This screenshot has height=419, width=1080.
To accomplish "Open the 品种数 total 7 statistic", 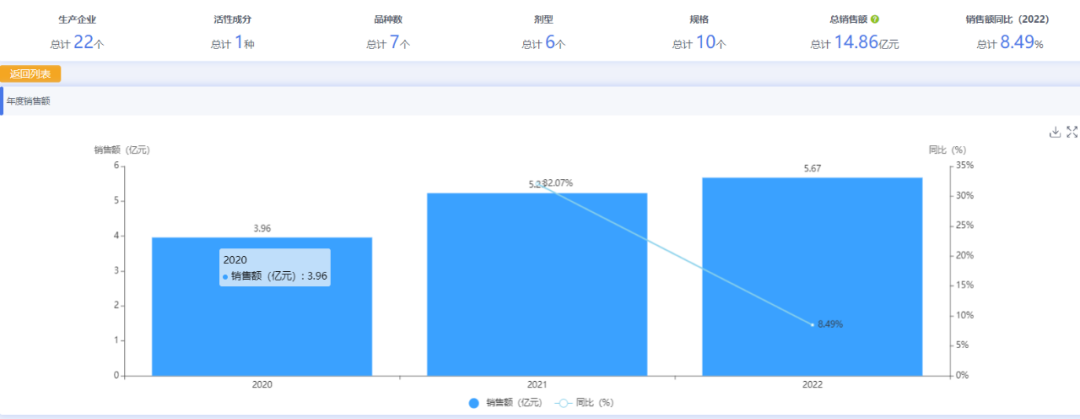I will 388,42.
